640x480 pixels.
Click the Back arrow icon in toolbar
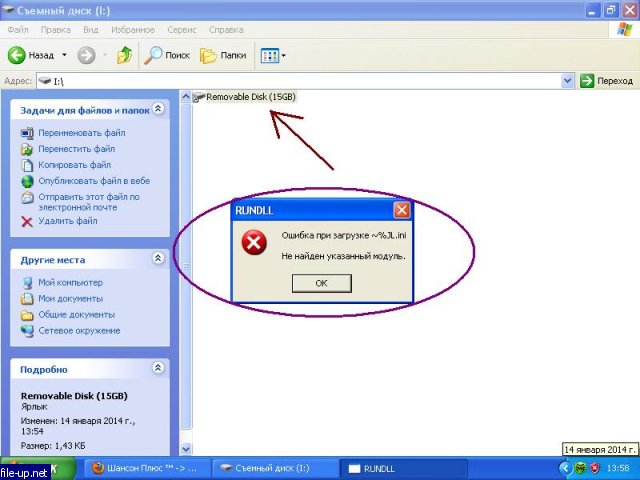click(x=17, y=55)
